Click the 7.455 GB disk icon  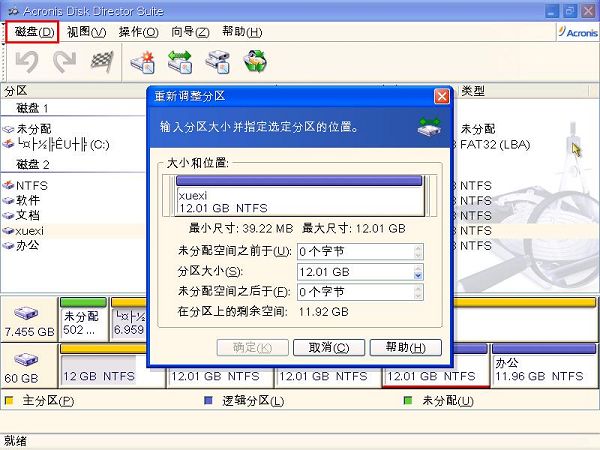(26, 313)
